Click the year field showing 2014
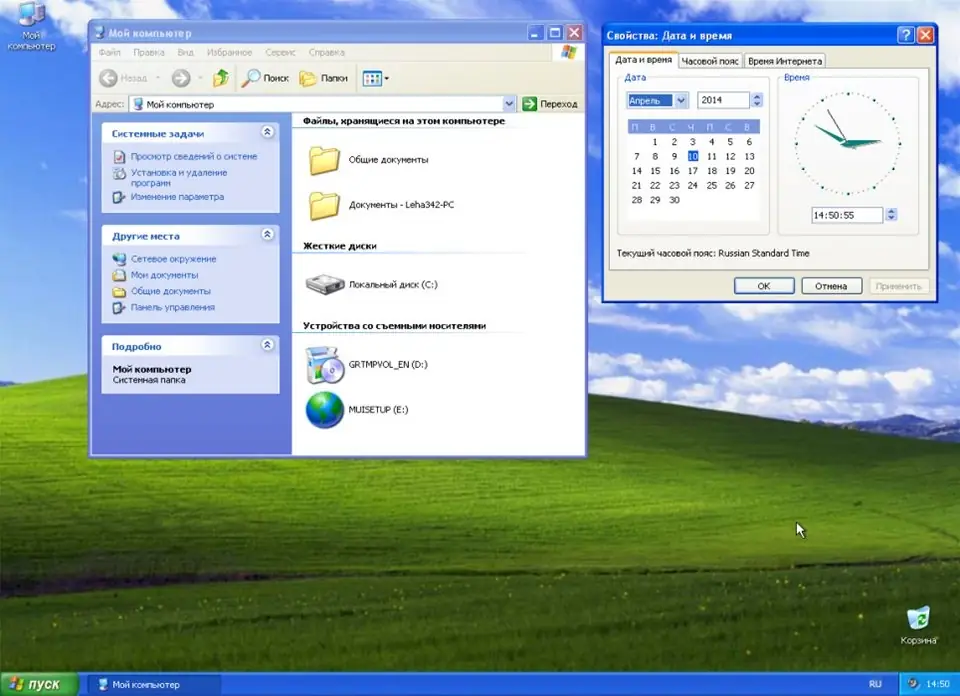 pyautogui.click(x=723, y=100)
